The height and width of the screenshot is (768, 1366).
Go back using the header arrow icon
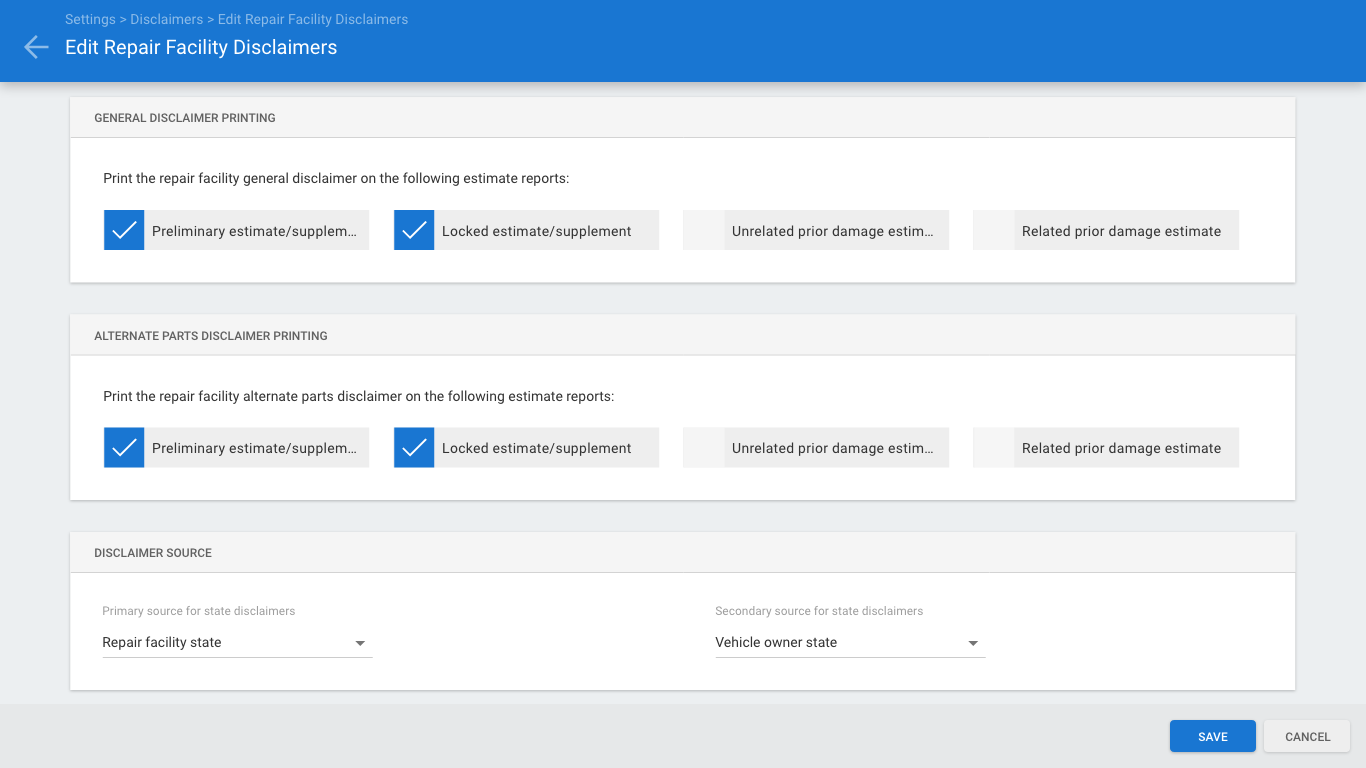pos(36,47)
